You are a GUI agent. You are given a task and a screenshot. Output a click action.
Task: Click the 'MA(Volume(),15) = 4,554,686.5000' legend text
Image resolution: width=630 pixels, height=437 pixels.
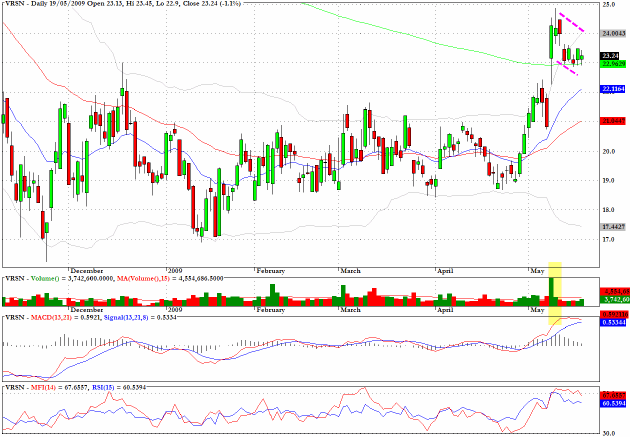(x=170, y=278)
